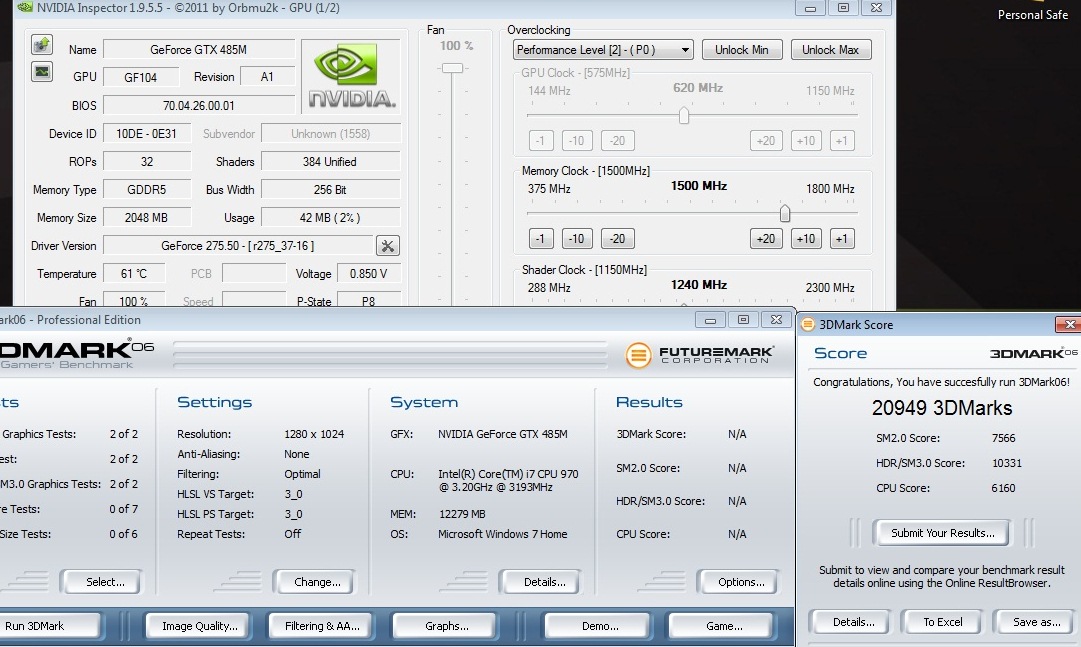The image size is (1081, 647).
Task: Click the Driver Version field
Action: [x=238, y=246]
